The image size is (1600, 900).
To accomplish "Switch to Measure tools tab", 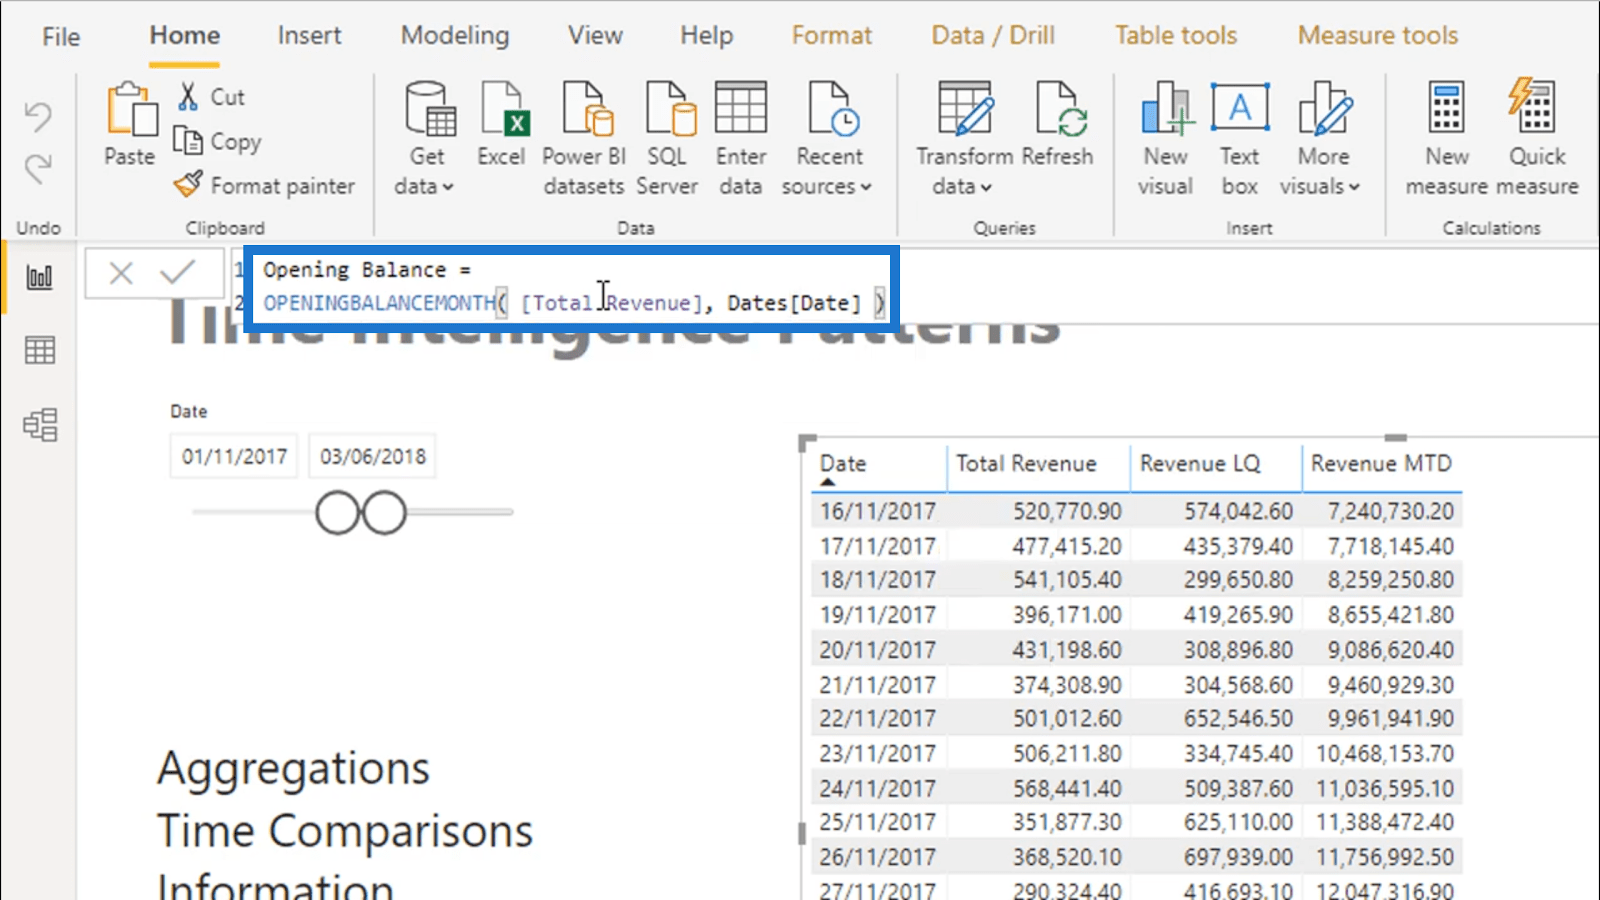I will (1378, 35).
